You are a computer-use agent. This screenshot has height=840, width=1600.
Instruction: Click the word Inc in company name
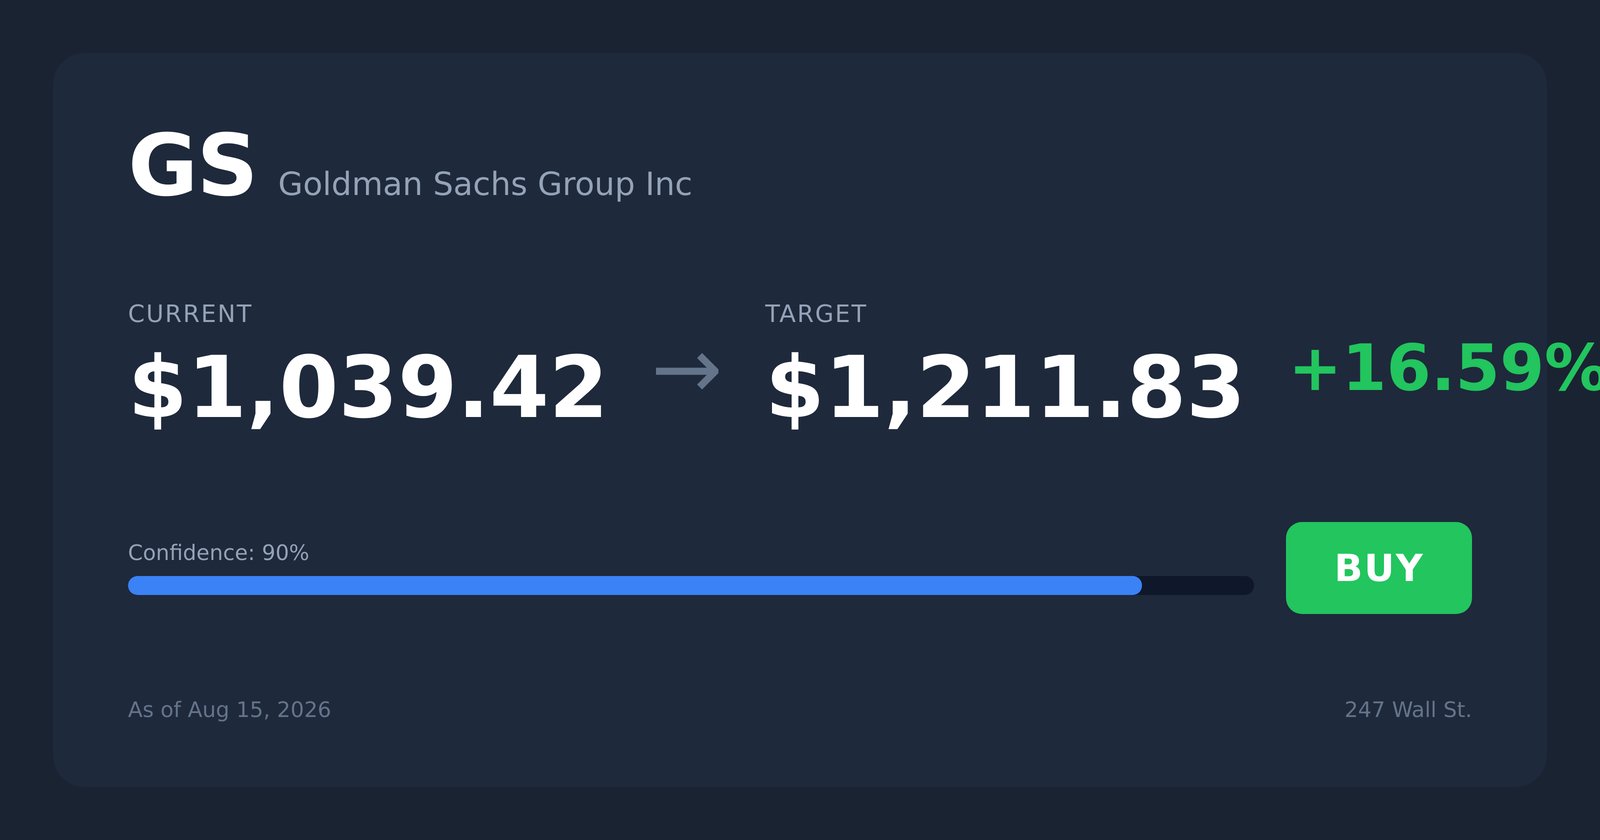click(668, 184)
